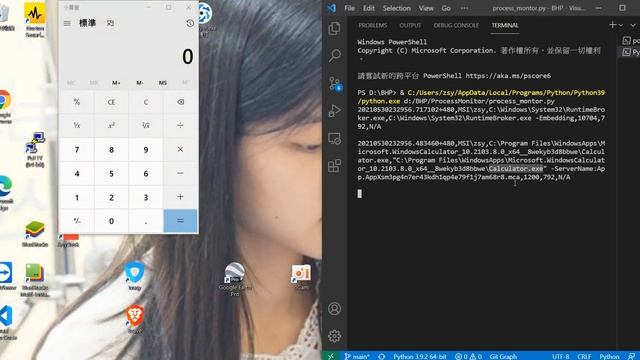Open the Manage gear in activity bar
Image resolution: width=640 pixels, height=360 pixels.
(x=334, y=336)
